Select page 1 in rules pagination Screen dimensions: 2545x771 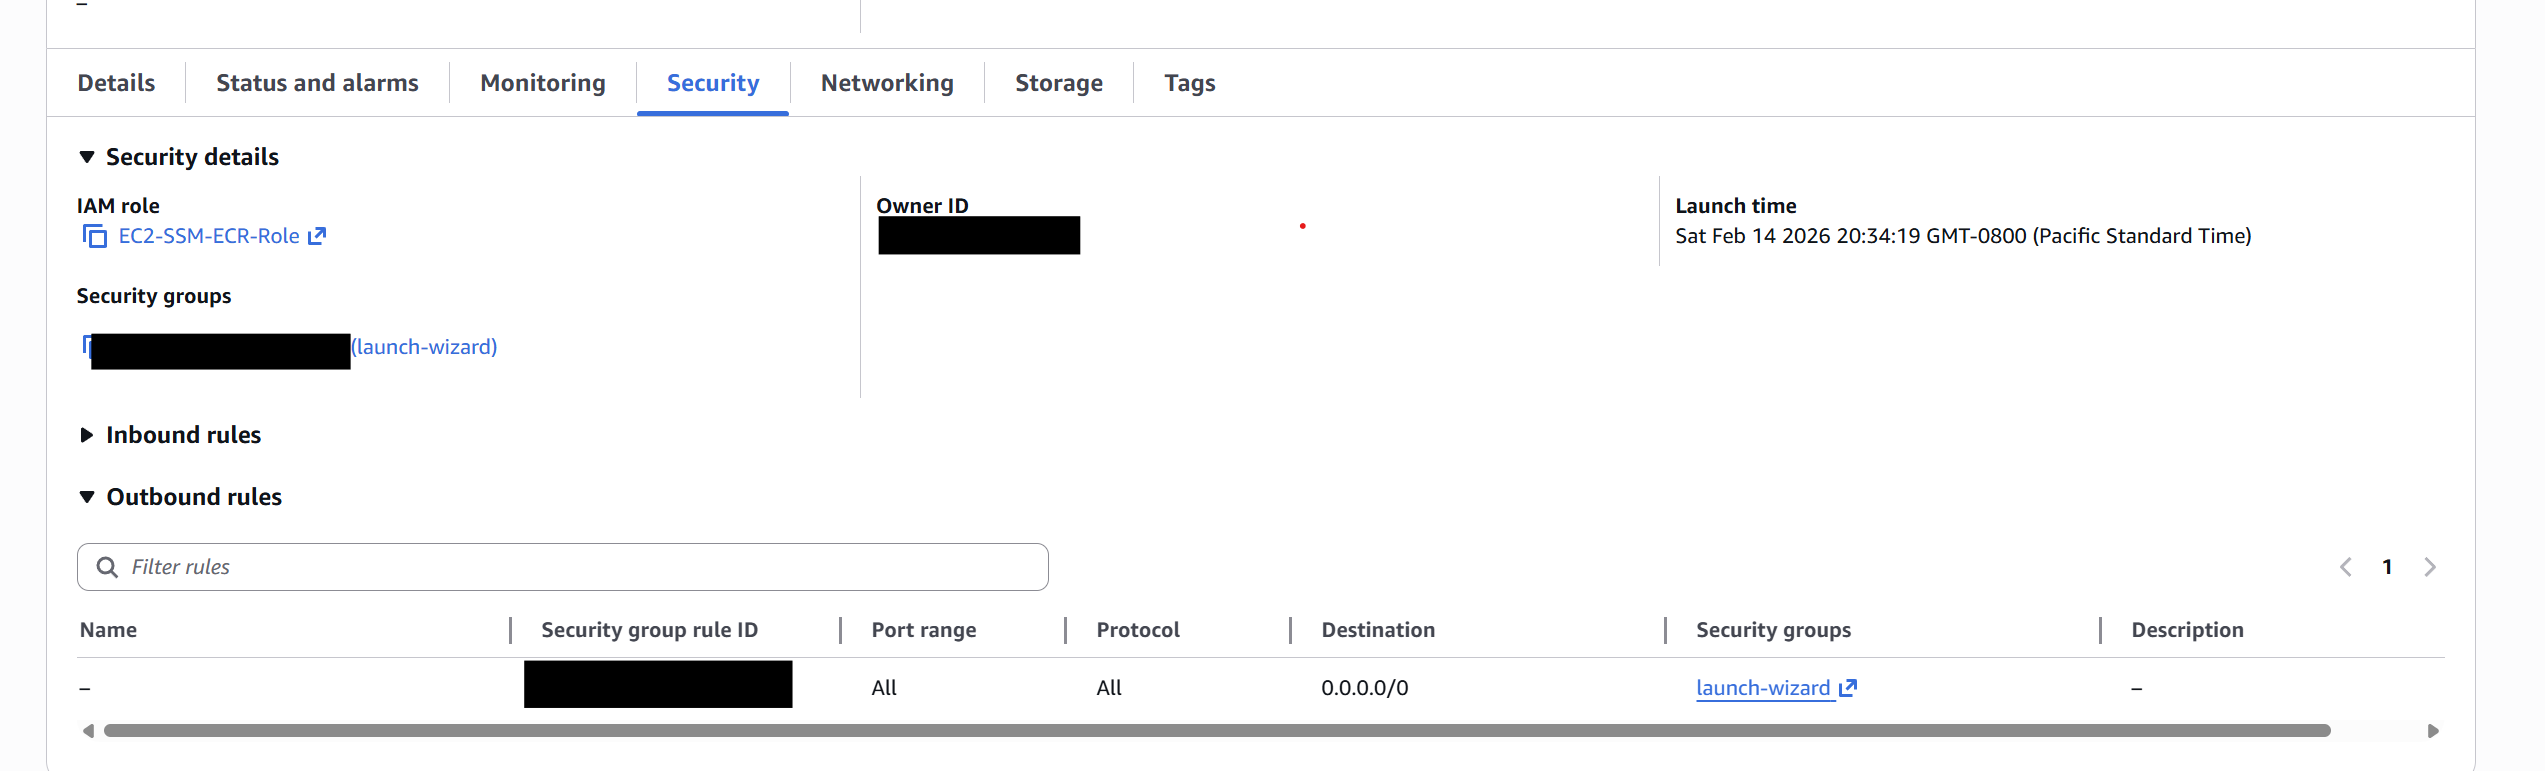pos(2387,567)
